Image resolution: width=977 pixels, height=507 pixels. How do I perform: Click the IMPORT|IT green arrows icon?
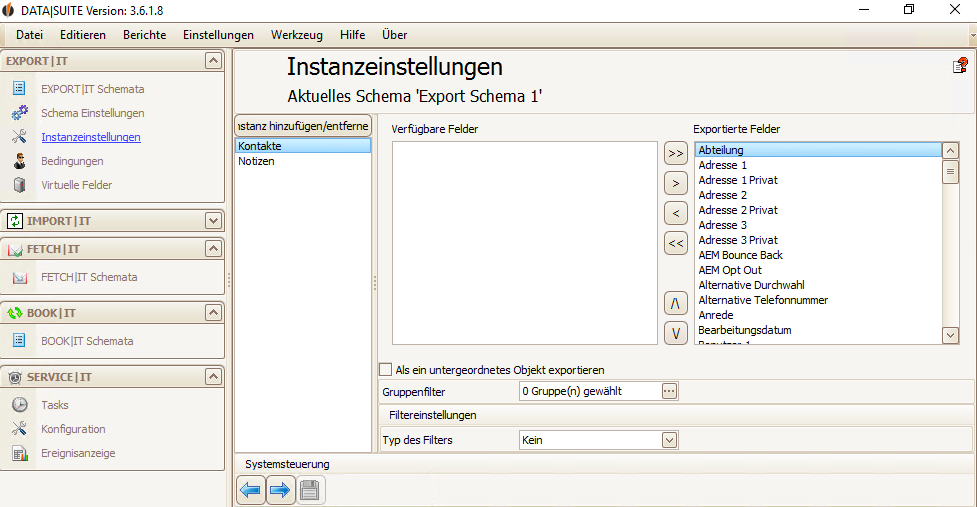tap(15, 220)
